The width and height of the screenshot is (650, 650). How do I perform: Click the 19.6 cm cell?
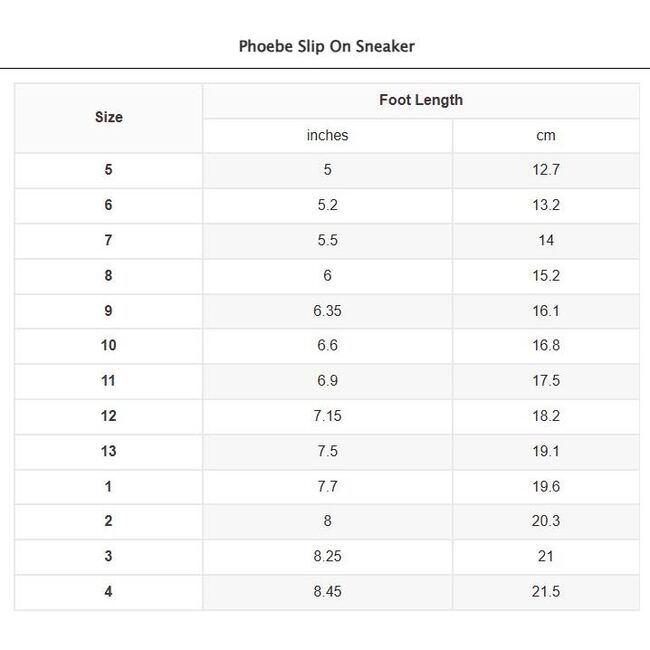(x=545, y=487)
